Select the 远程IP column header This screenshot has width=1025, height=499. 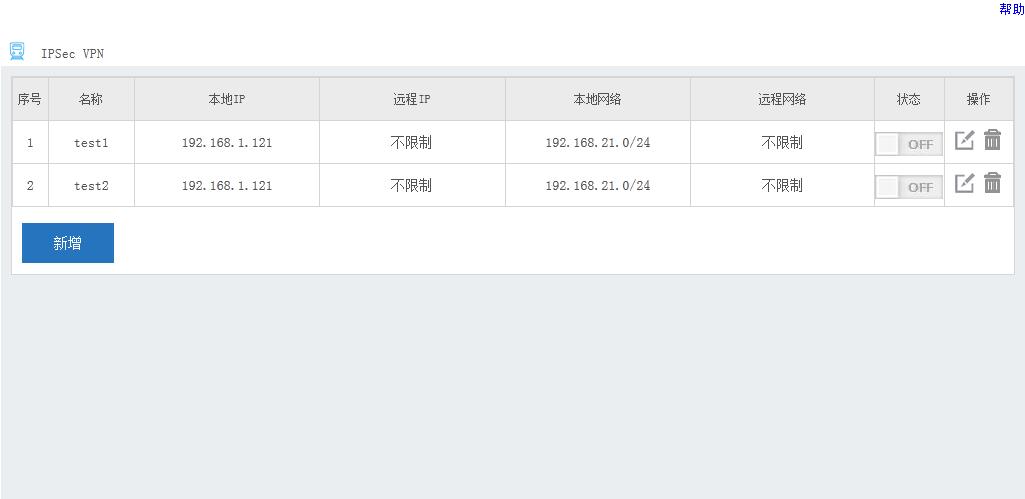coord(412,99)
